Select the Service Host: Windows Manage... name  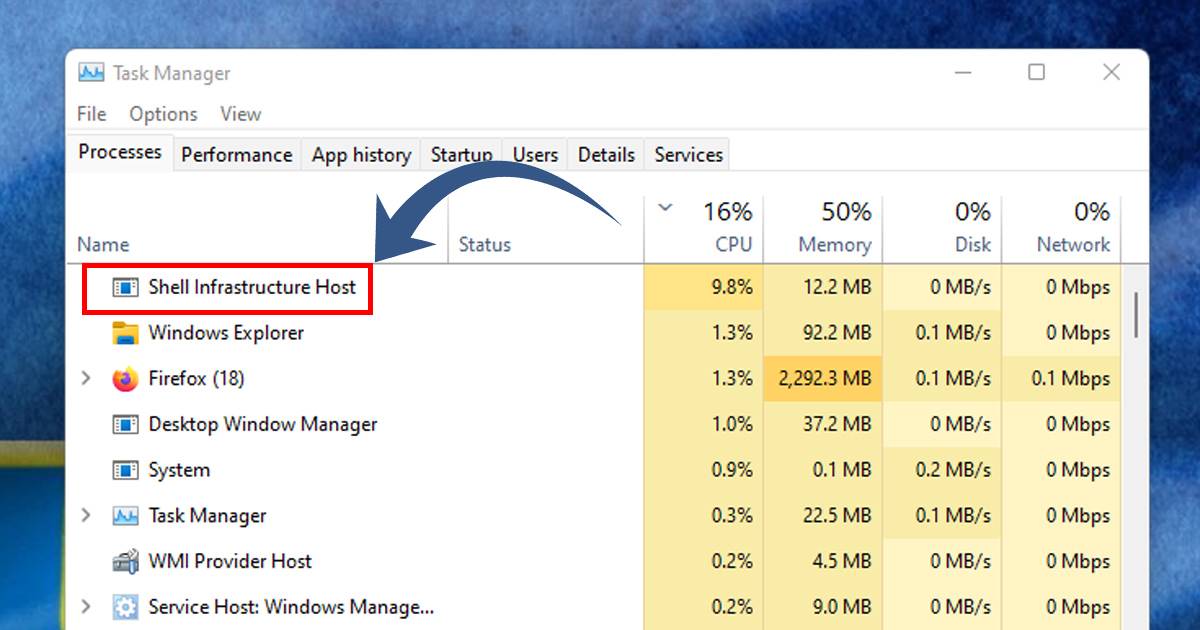[x=291, y=607]
